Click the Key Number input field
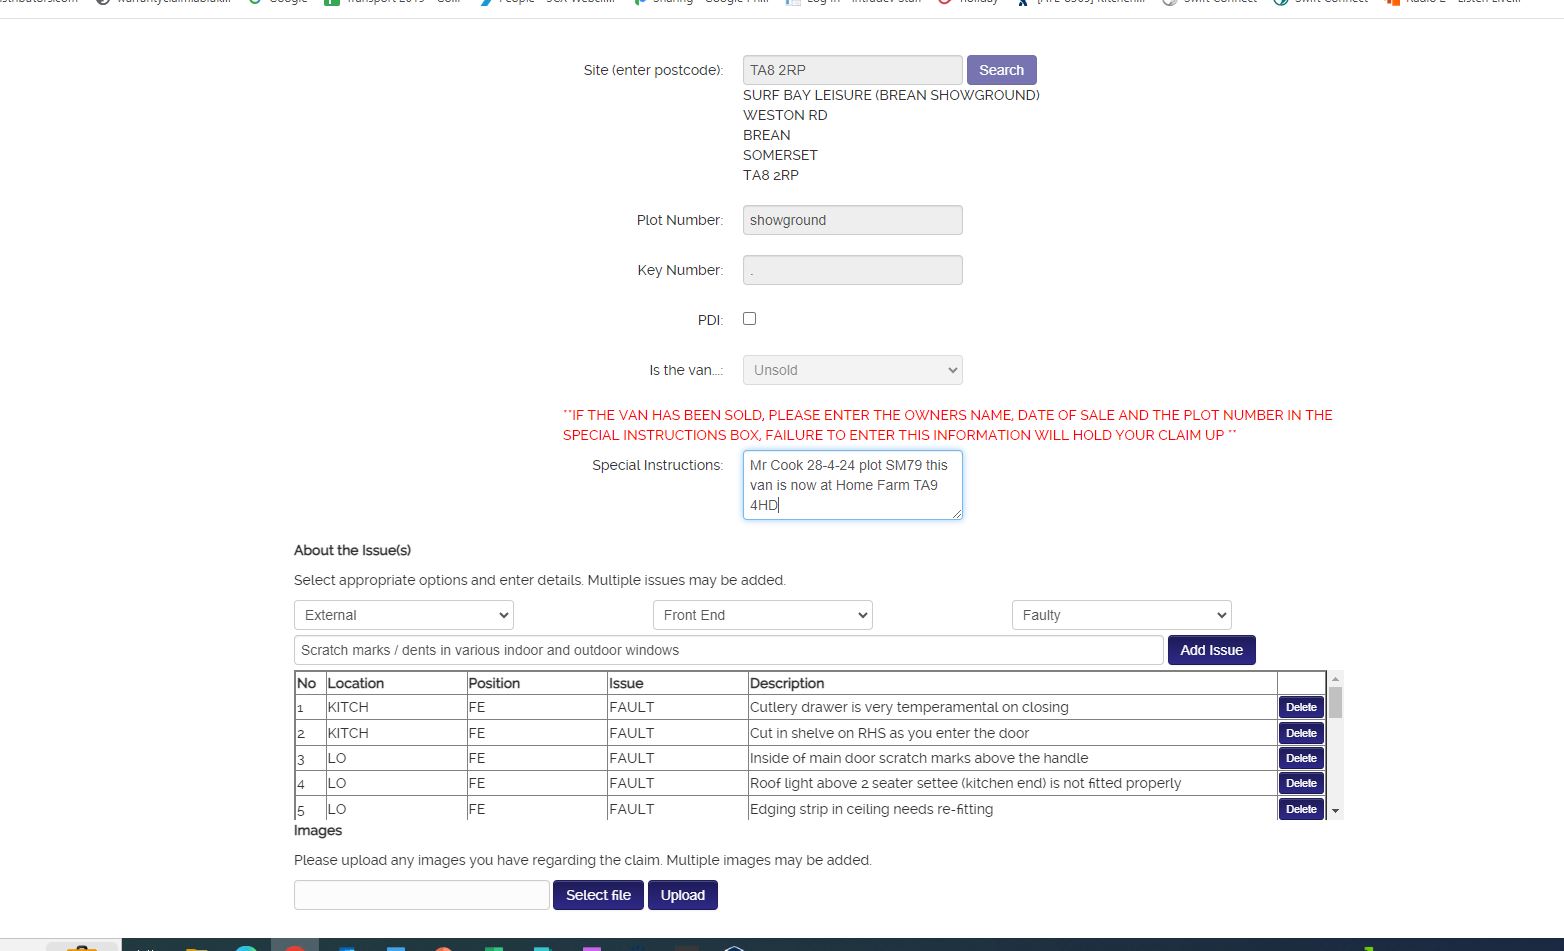This screenshot has width=1564, height=951. (852, 270)
